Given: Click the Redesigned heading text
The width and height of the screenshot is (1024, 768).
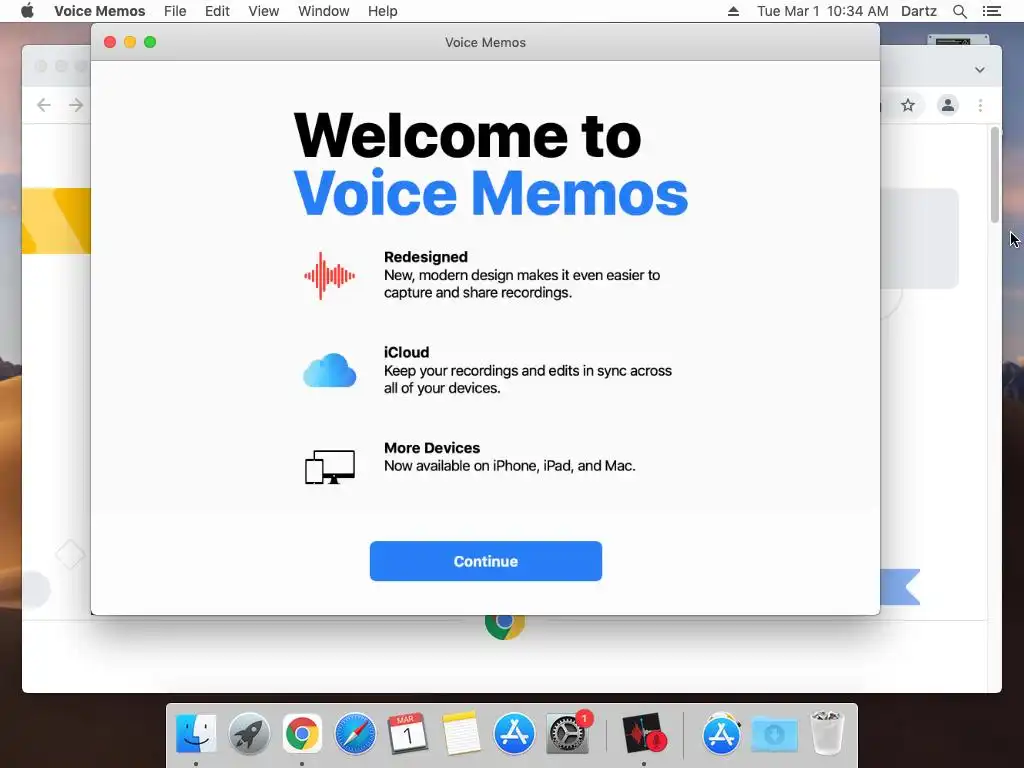Looking at the screenshot, I should [x=425, y=257].
